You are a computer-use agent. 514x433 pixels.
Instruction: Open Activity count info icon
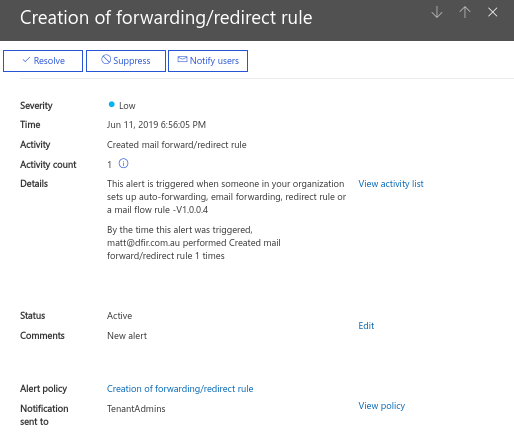point(123,163)
